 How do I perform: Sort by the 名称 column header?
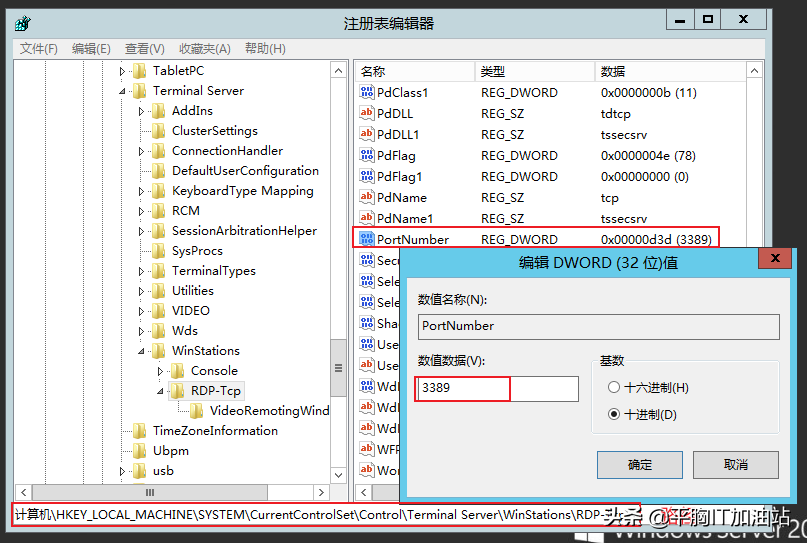coord(415,72)
